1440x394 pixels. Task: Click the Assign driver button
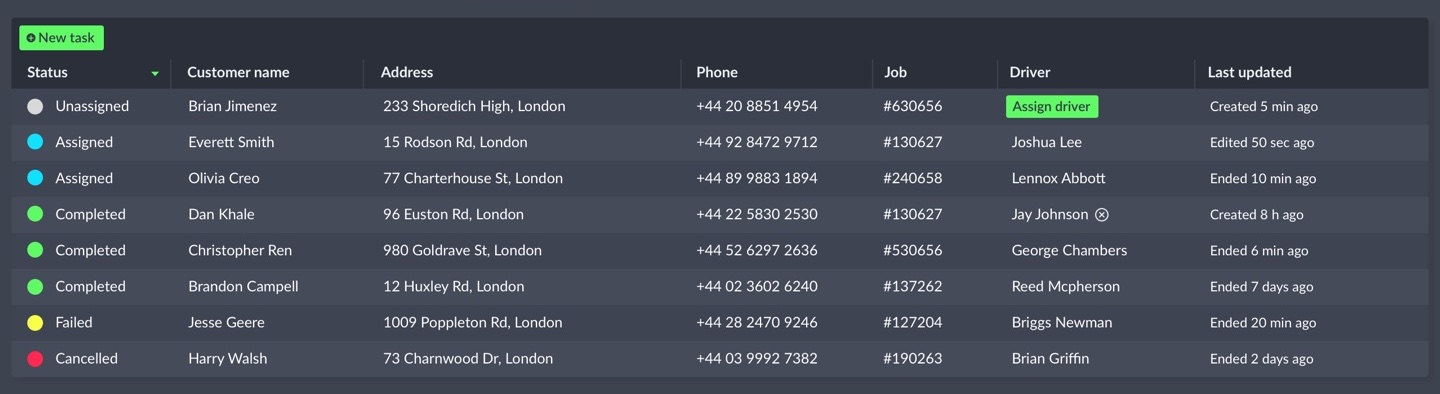(x=1052, y=106)
